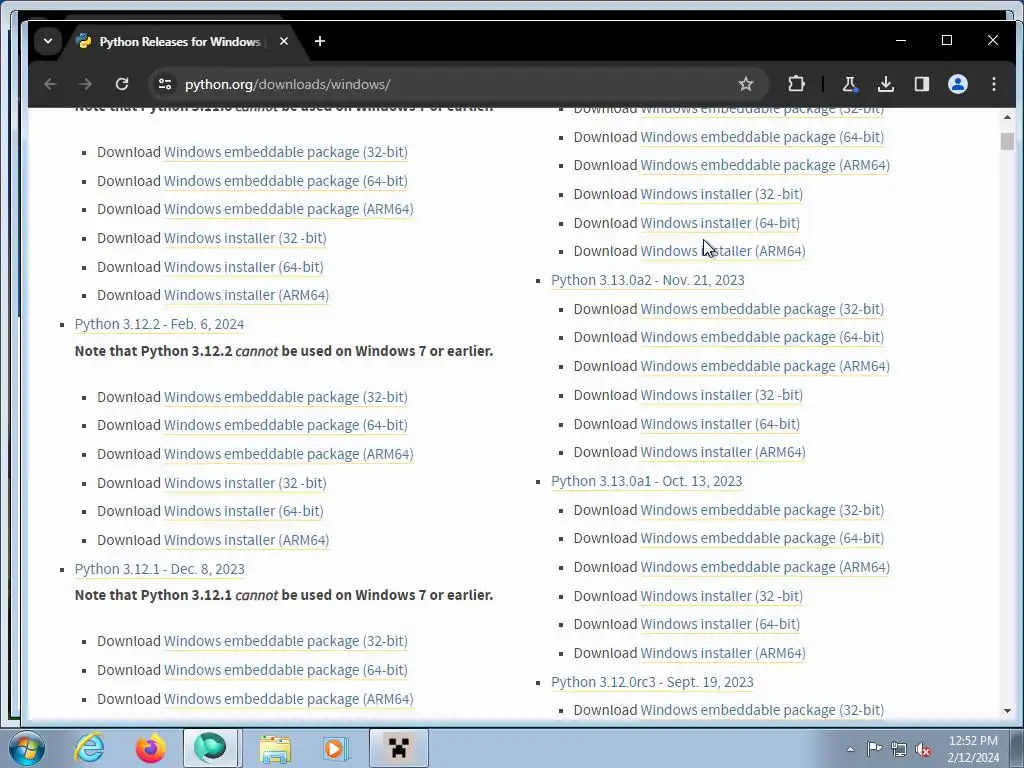Open the user profile menu

click(x=958, y=84)
